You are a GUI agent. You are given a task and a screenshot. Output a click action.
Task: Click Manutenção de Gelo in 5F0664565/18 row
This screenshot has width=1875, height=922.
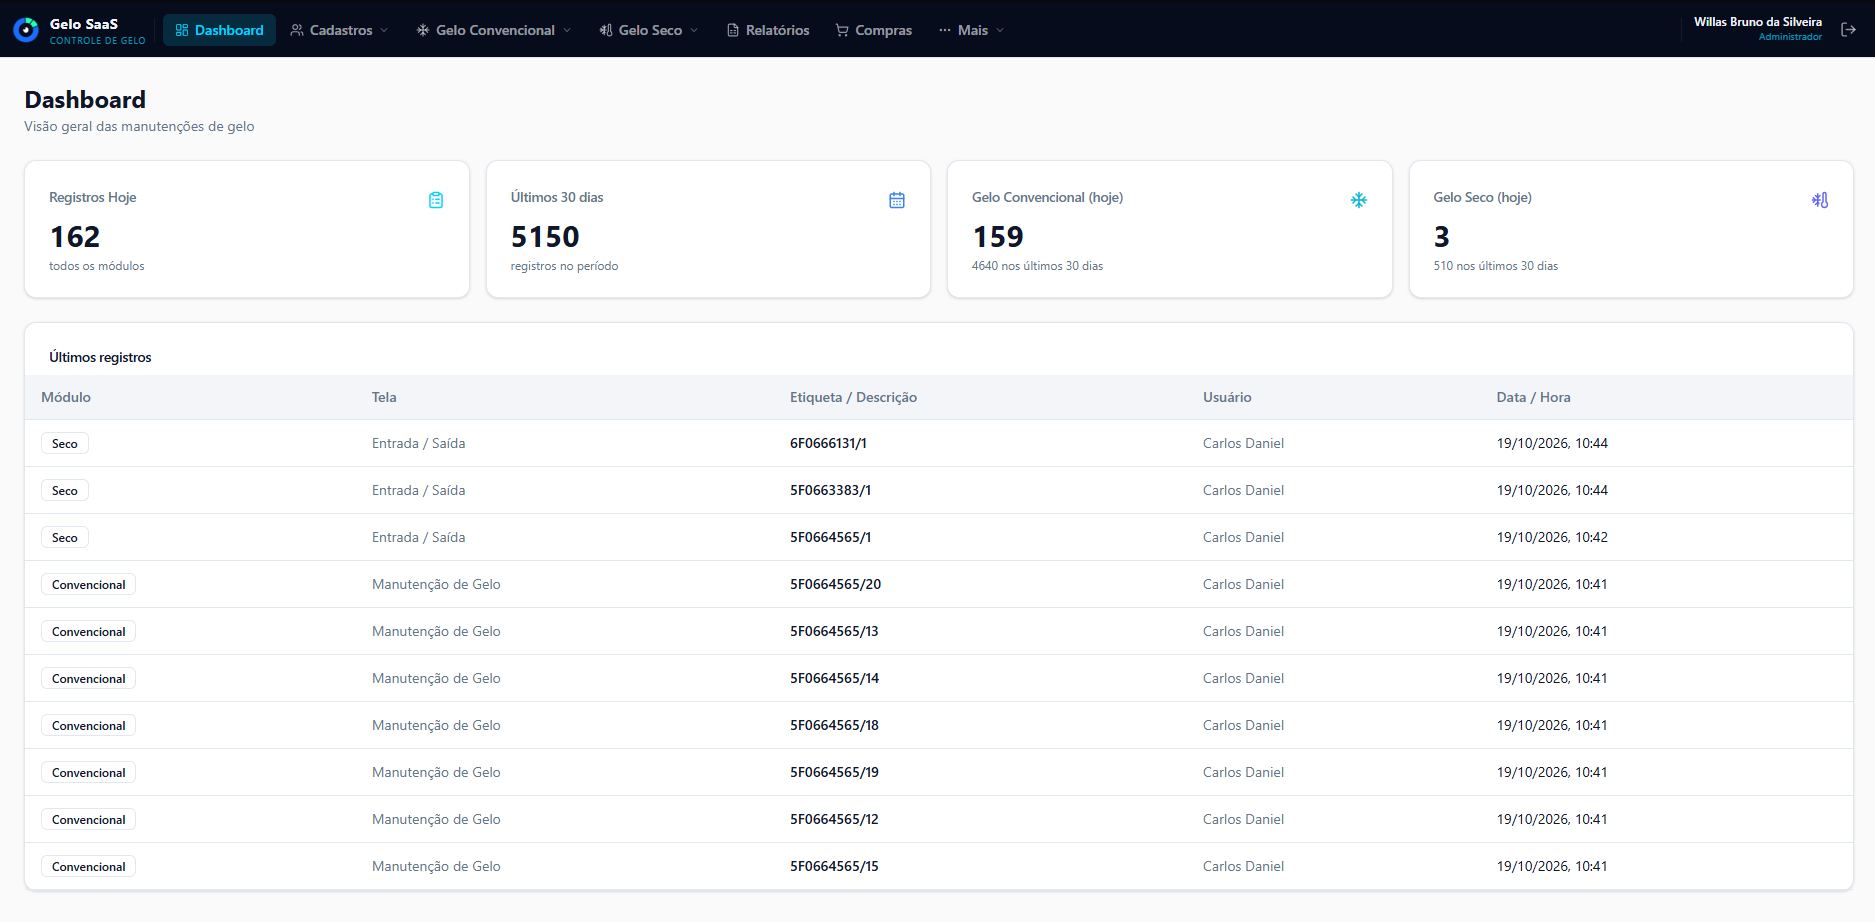click(x=436, y=725)
